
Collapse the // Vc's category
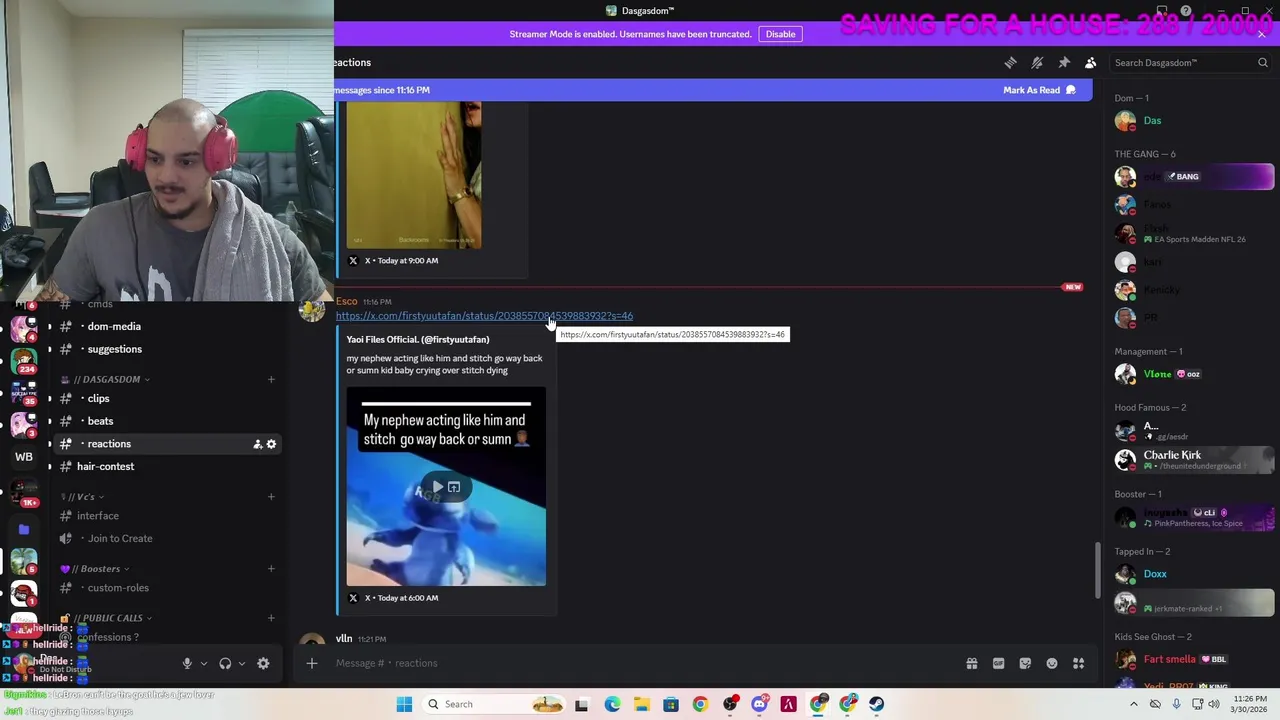tap(82, 497)
